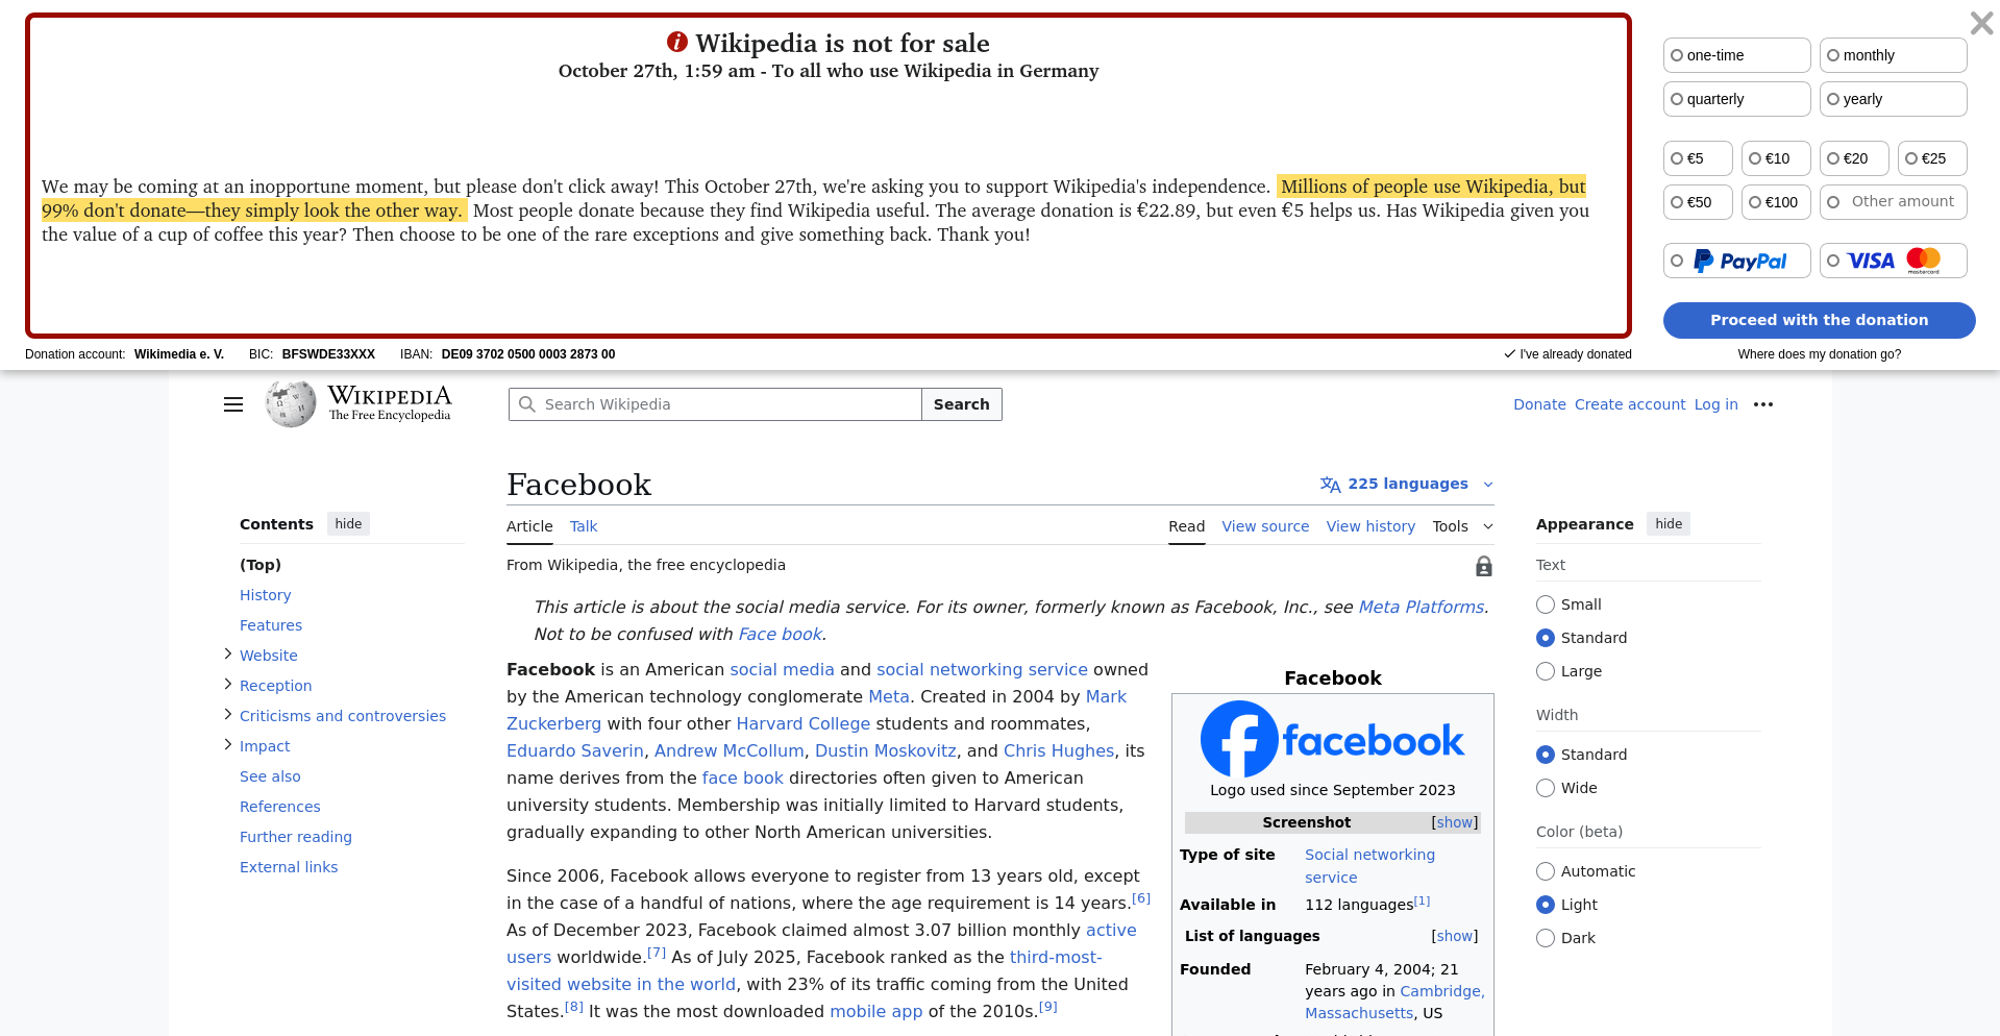Open the Meta Platforms link
This screenshot has height=1036, width=2000.
point(1420,607)
